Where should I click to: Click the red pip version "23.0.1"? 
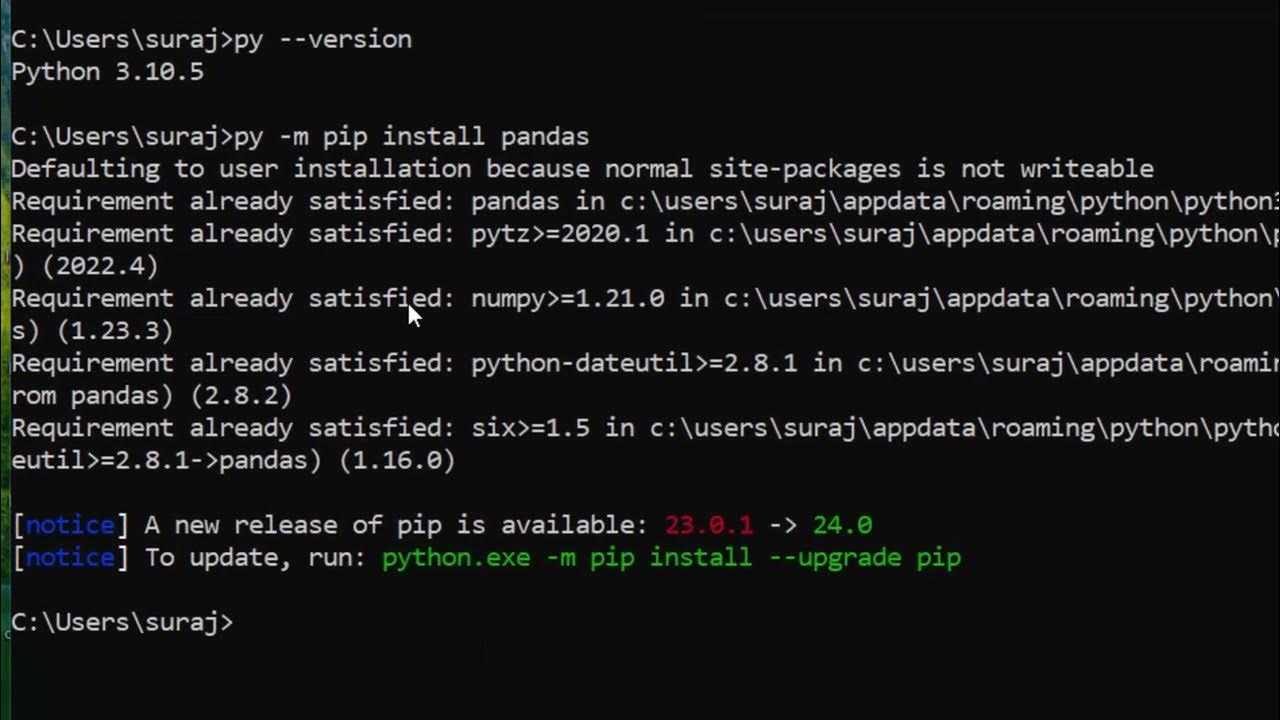(x=708, y=525)
